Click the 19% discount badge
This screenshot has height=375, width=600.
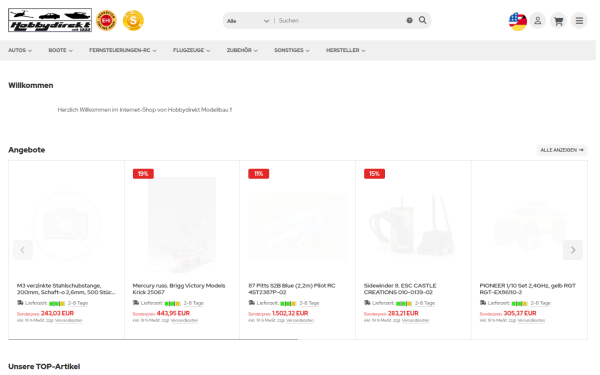click(x=143, y=174)
